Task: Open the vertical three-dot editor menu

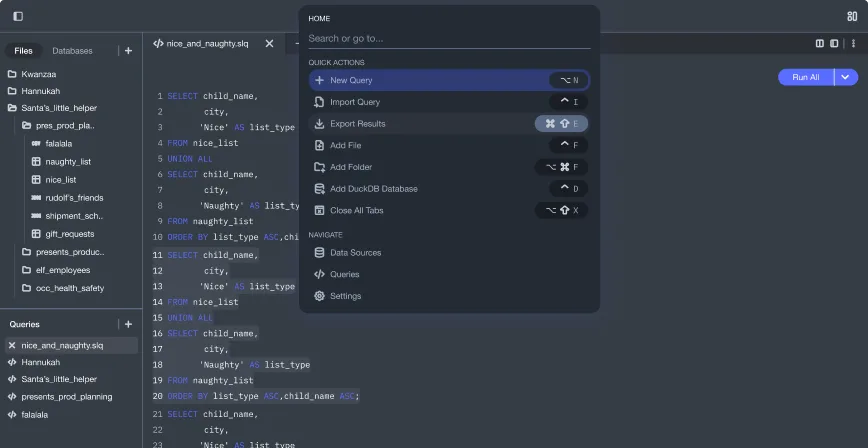Action: pos(853,43)
